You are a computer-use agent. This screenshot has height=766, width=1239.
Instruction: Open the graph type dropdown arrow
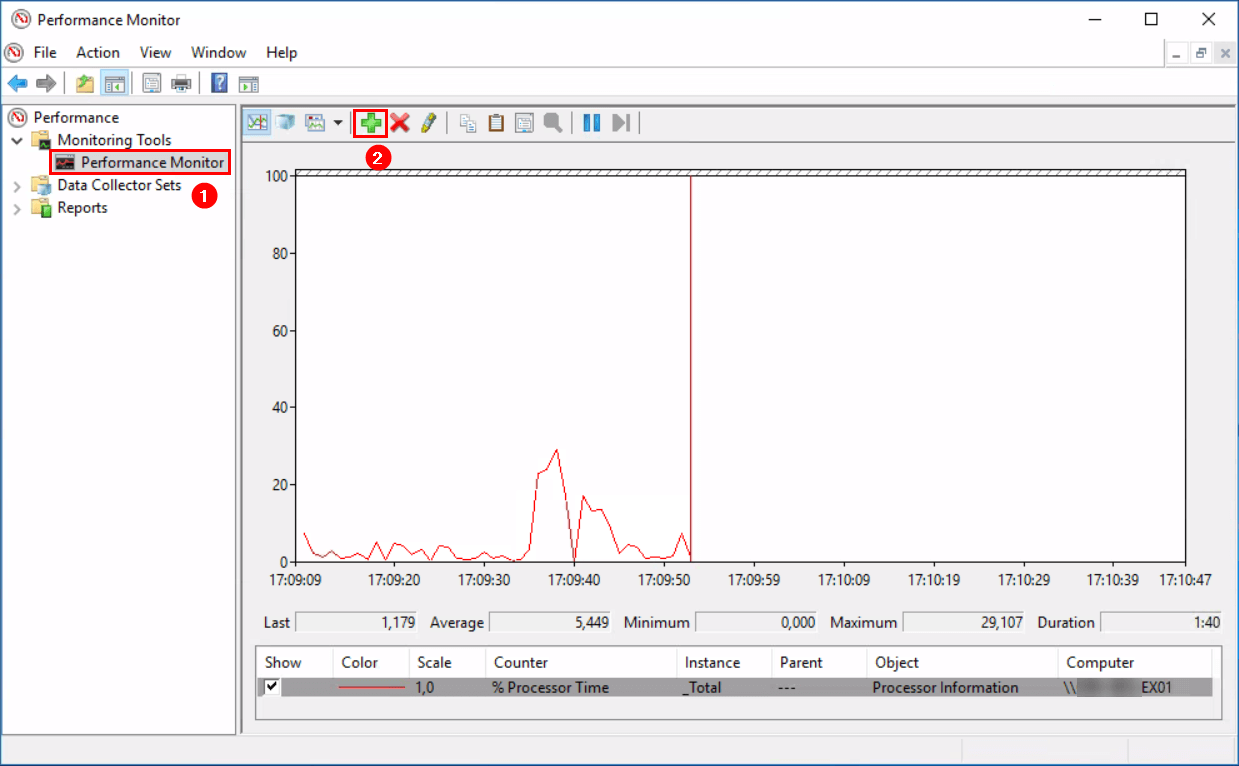click(x=338, y=122)
